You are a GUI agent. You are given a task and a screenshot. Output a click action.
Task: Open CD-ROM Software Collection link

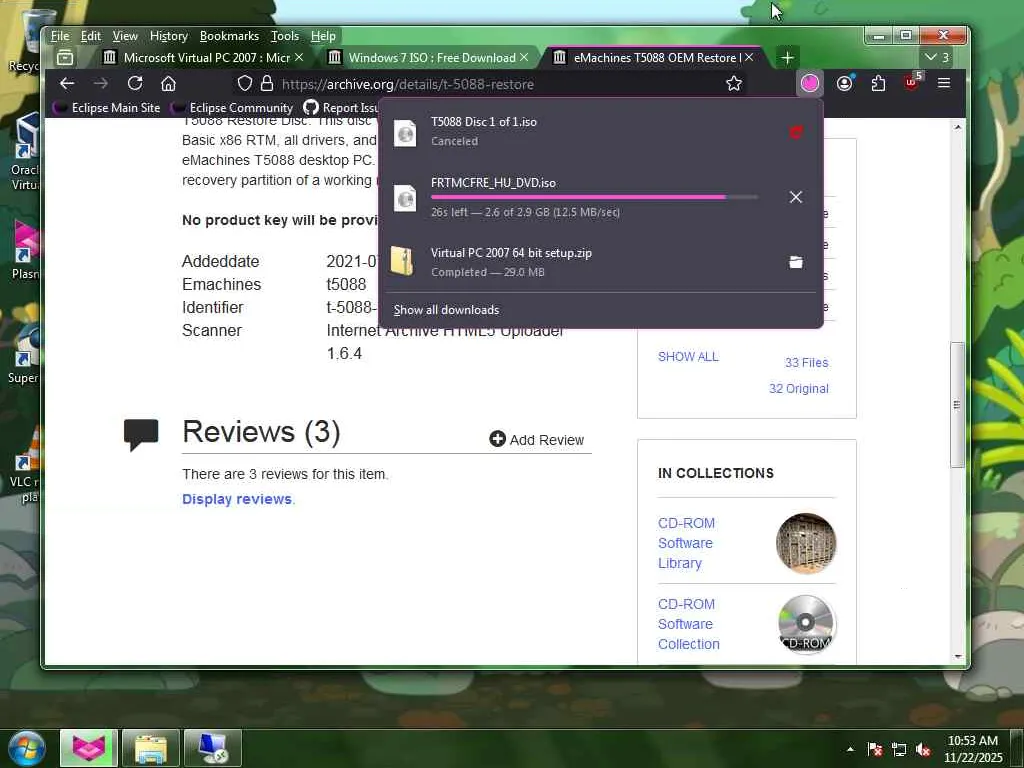click(688, 624)
